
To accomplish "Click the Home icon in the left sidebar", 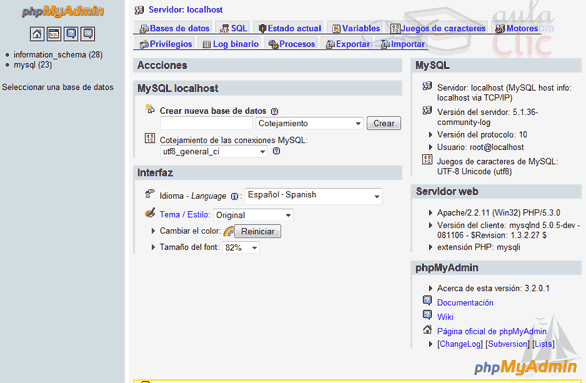I will 37,34.
